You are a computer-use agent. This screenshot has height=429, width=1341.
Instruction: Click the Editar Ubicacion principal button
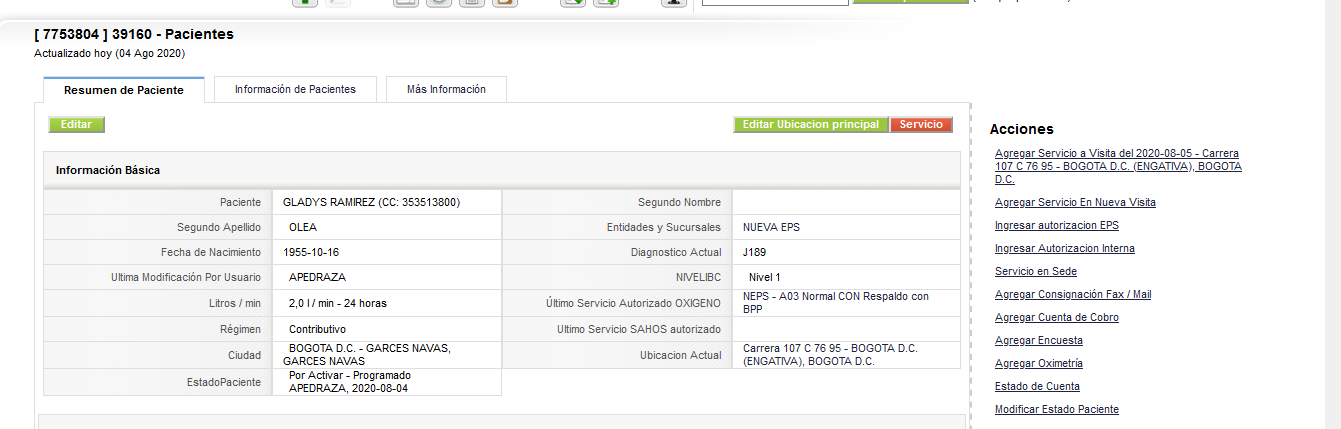pos(811,125)
